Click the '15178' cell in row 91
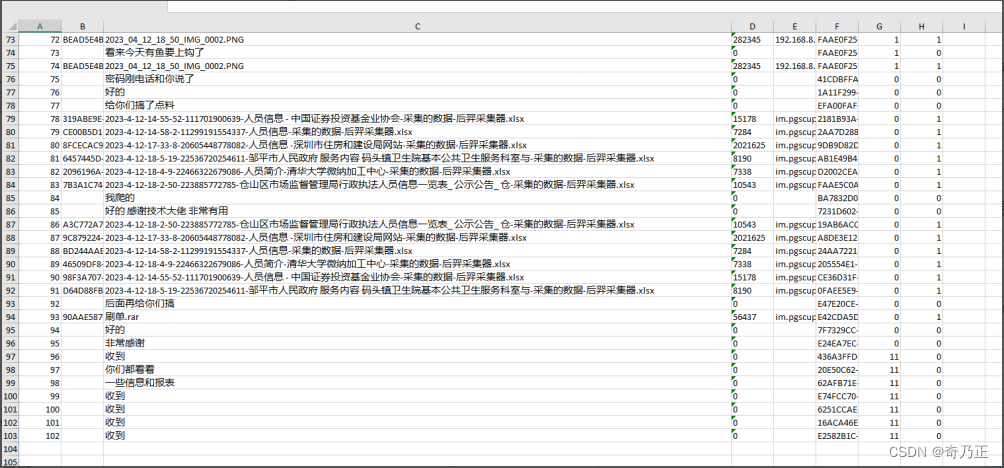The image size is (1004, 468). pyautogui.click(x=752, y=277)
